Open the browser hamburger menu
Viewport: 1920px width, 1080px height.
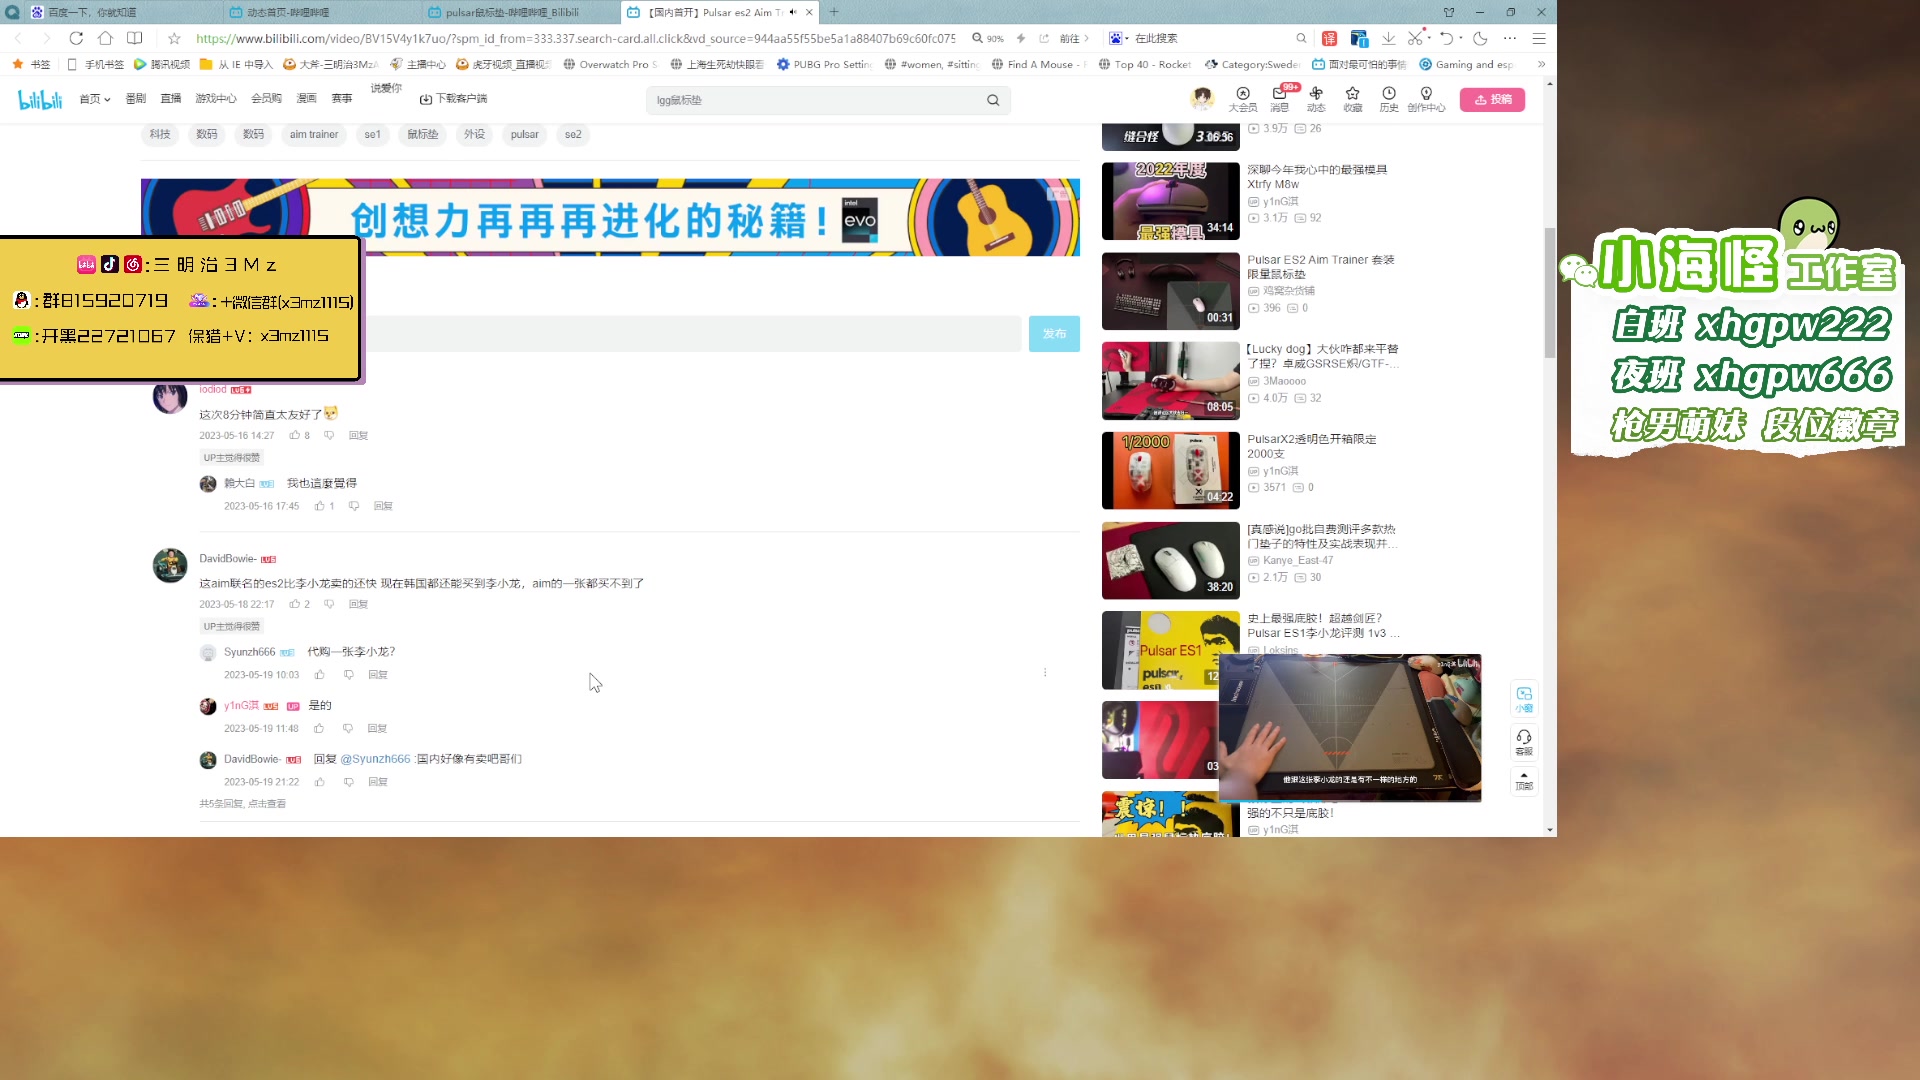1539,38
